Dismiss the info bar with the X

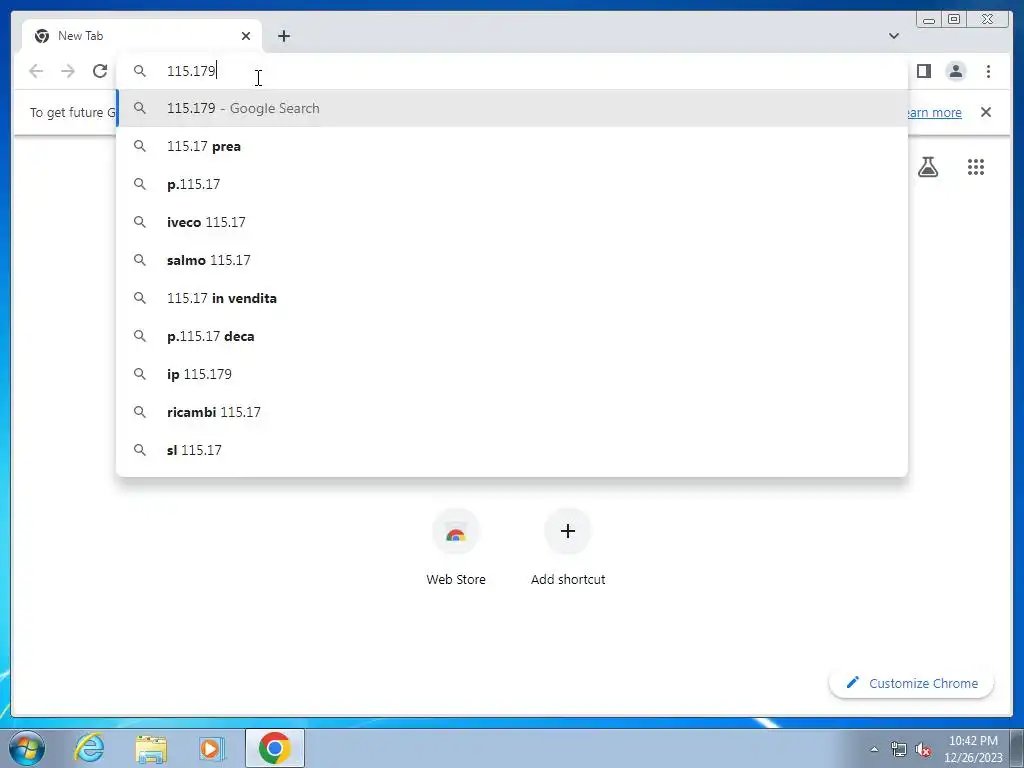click(x=986, y=112)
